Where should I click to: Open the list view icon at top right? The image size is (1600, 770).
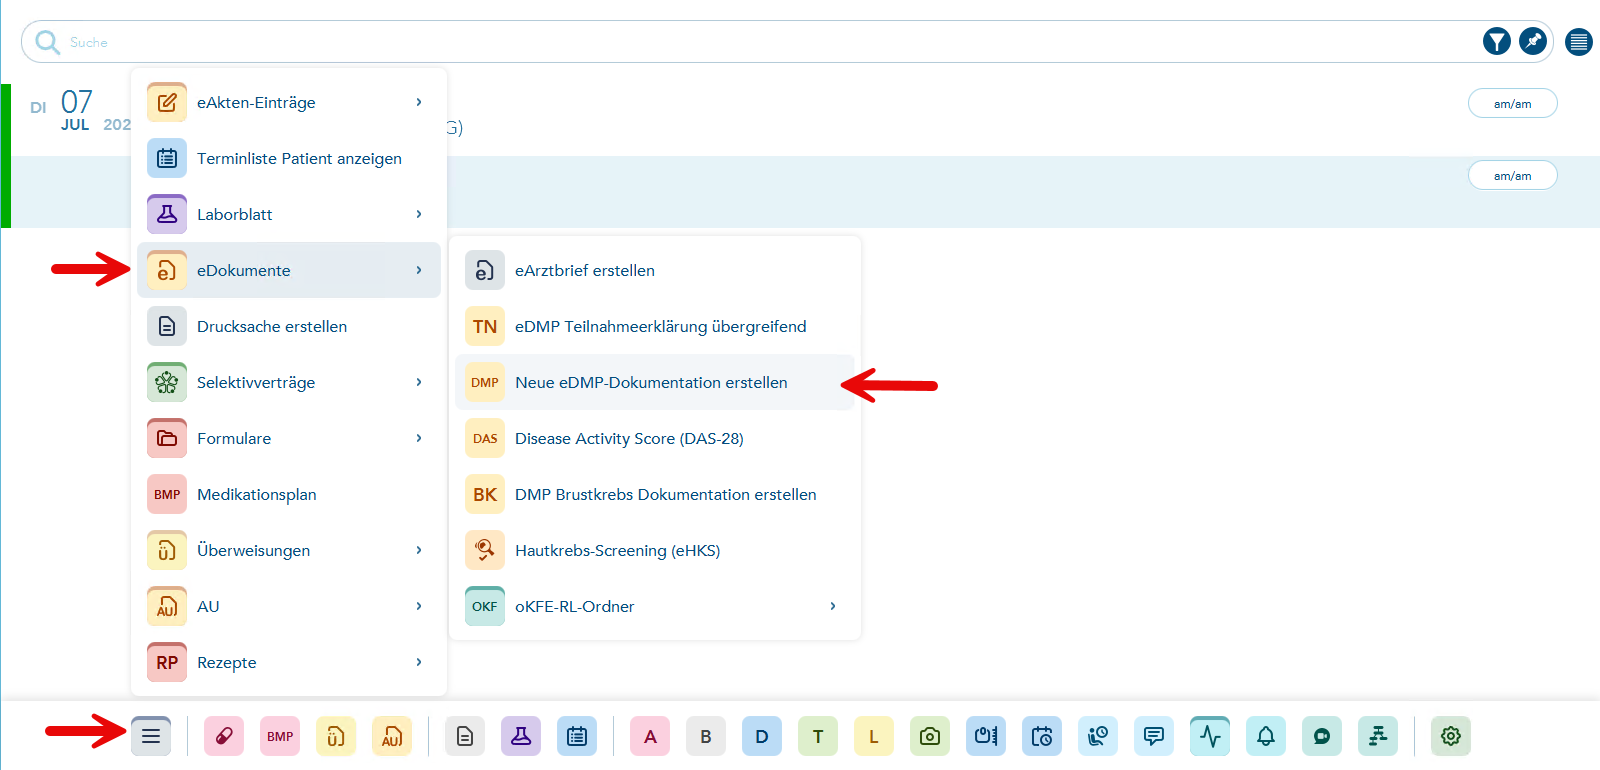click(1579, 42)
